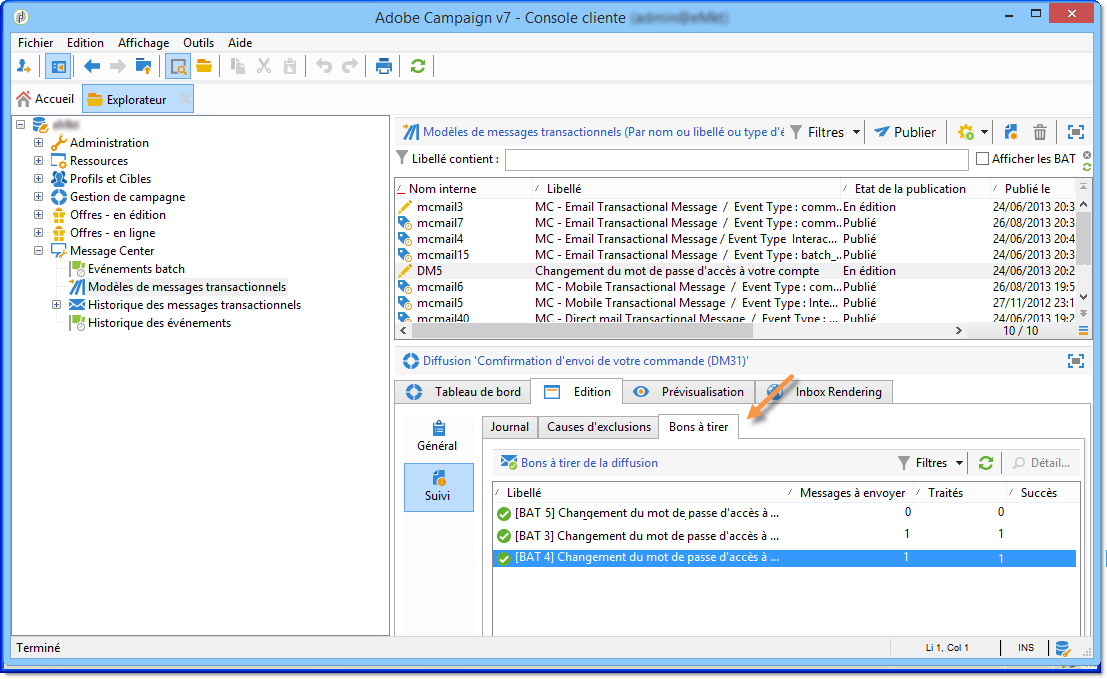Switch to the Accueil tab
The height and width of the screenshot is (679, 1107).
[47, 99]
